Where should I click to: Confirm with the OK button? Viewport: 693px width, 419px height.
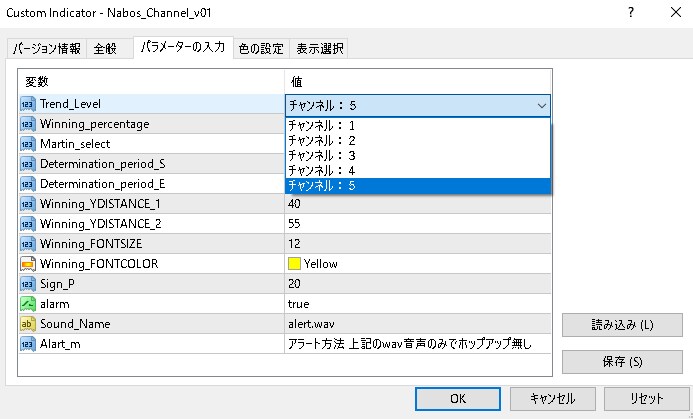(x=458, y=399)
